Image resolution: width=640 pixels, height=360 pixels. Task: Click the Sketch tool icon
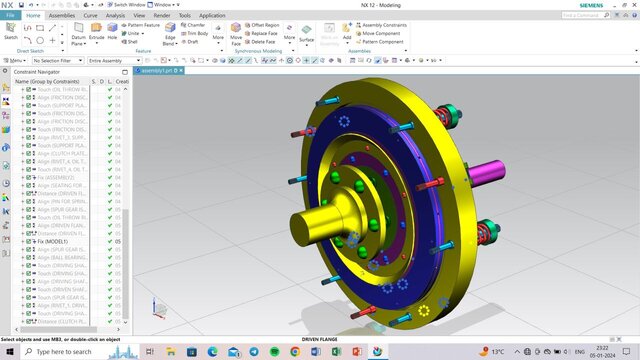pos(11,28)
